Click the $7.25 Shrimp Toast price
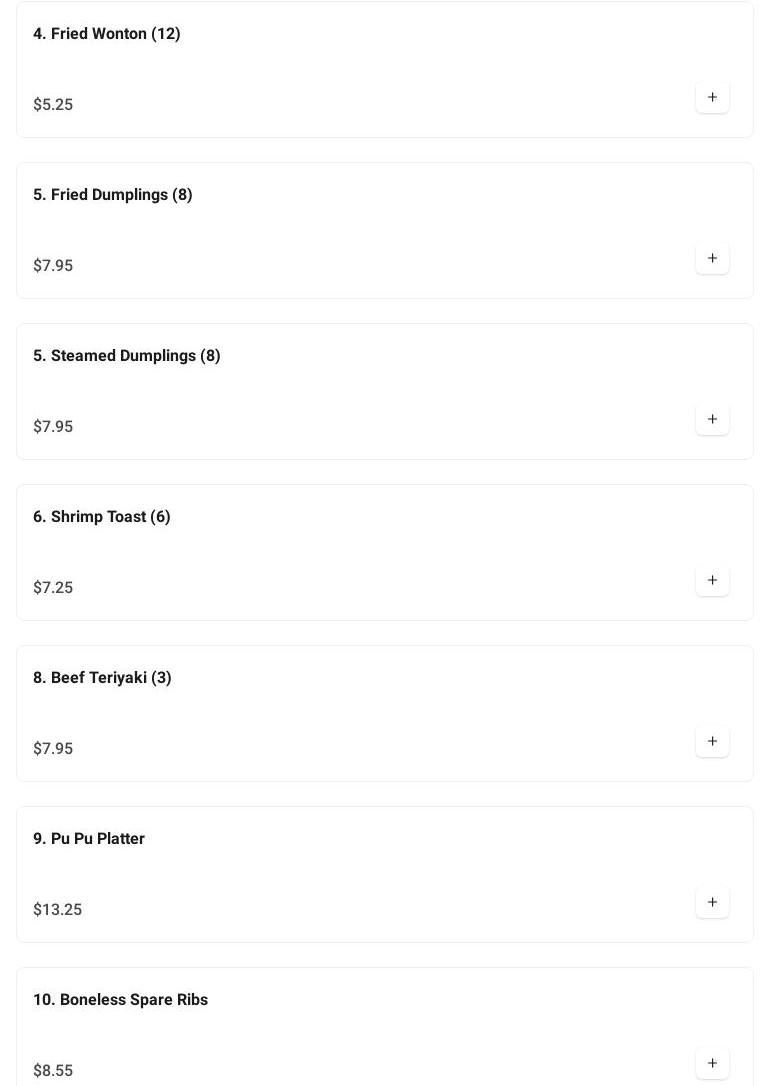770x1086 pixels. click(53, 588)
